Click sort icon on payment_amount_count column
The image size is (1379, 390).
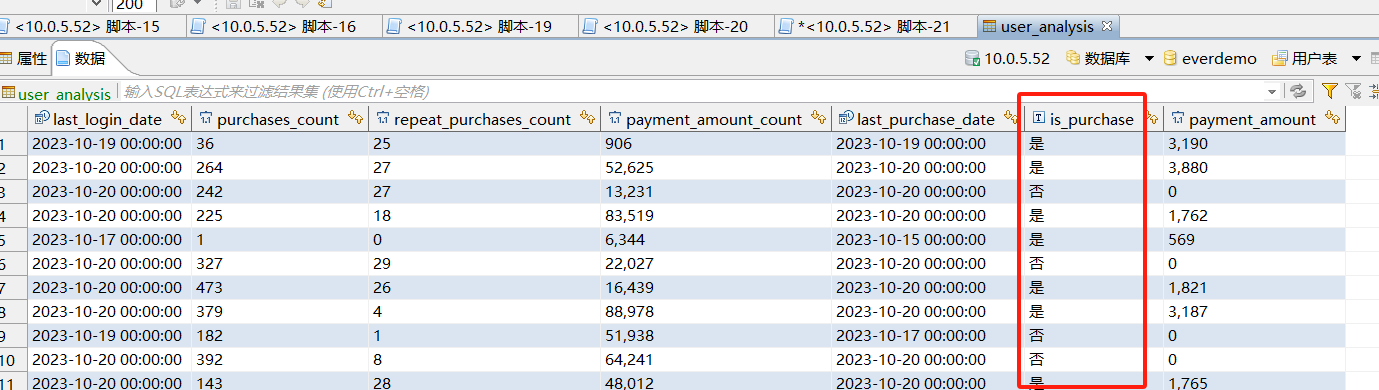point(820,118)
